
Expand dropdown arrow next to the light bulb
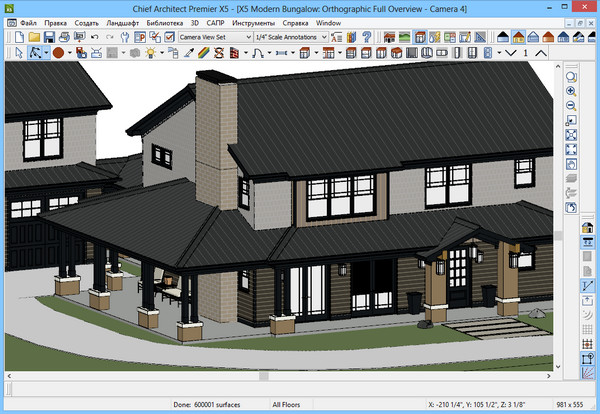(162, 53)
